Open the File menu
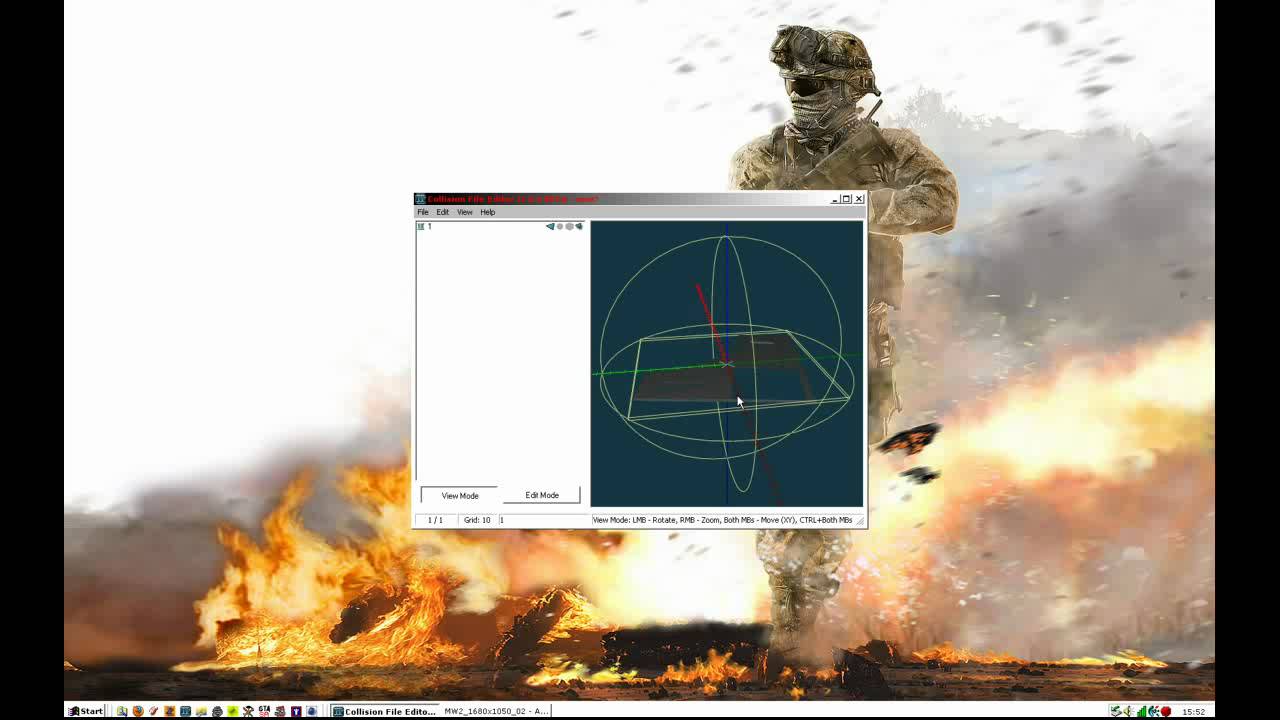The image size is (1280, 720). pos(423,212)
